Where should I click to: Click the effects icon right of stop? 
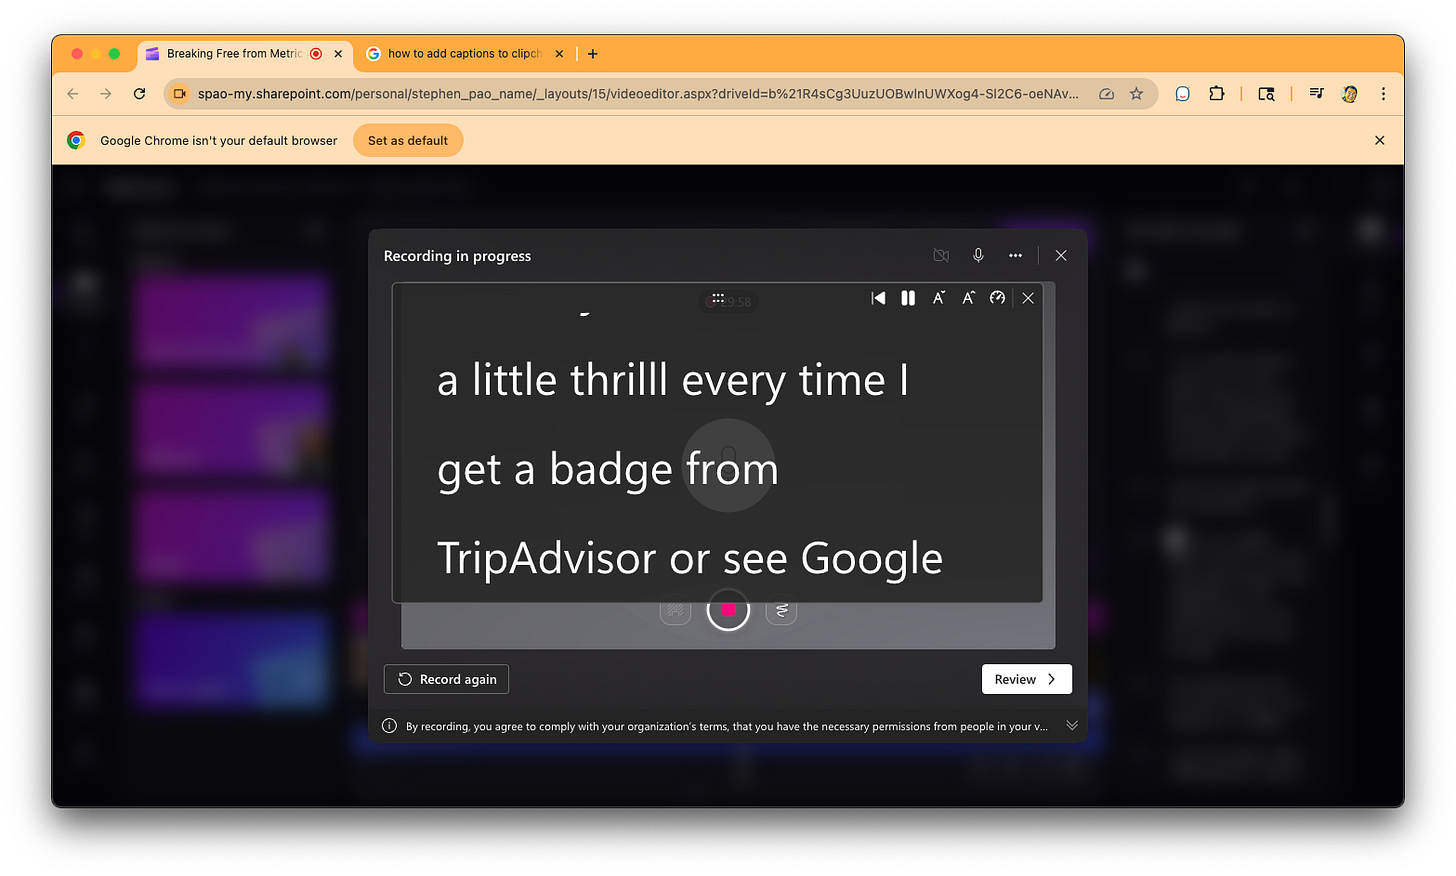click(x=781, y=610)
